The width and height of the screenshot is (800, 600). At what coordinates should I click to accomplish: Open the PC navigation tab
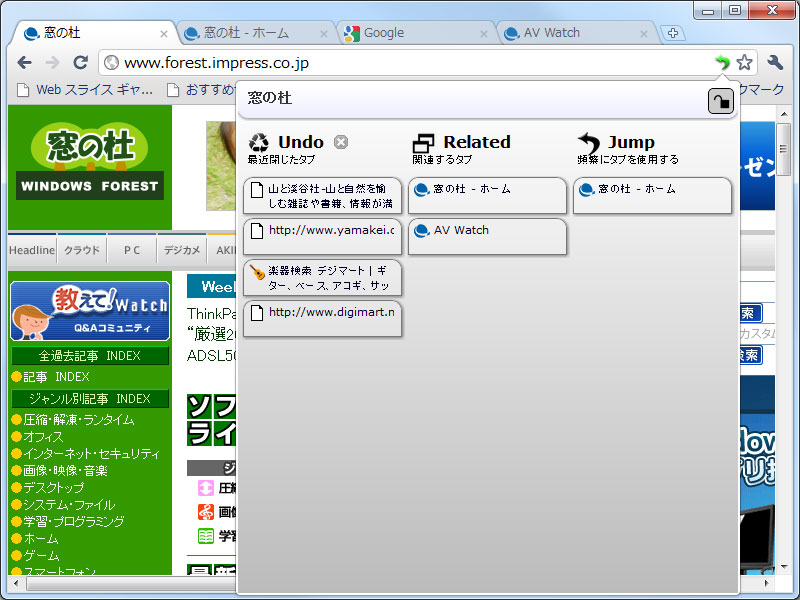pyautogui.click(x=132, y=250)
